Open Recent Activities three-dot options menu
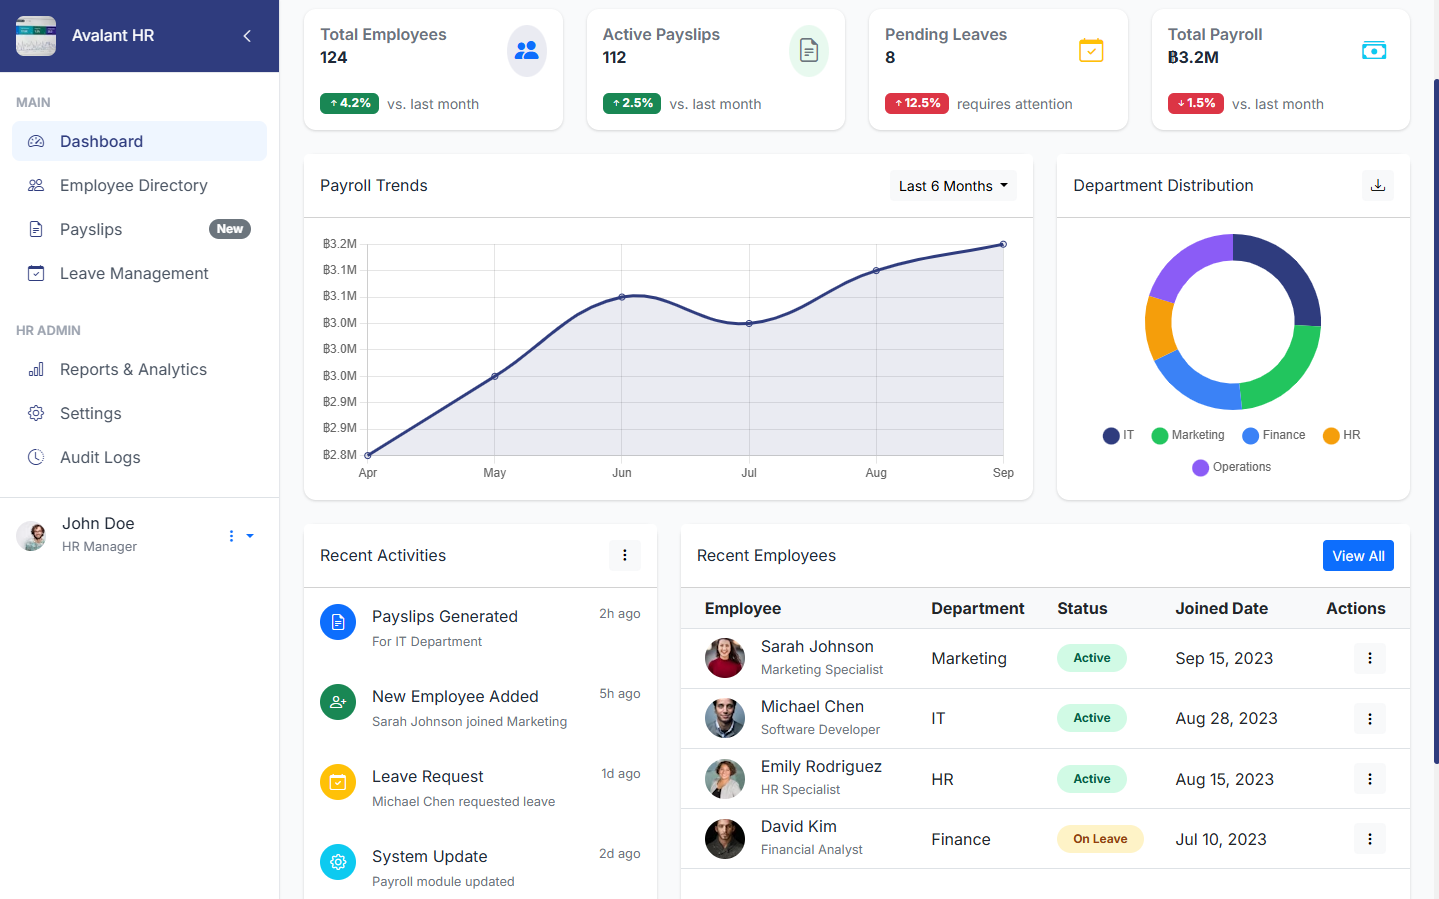Image resolution: width=1439 pixels, height=899 pixels. (x=624, y=555)
